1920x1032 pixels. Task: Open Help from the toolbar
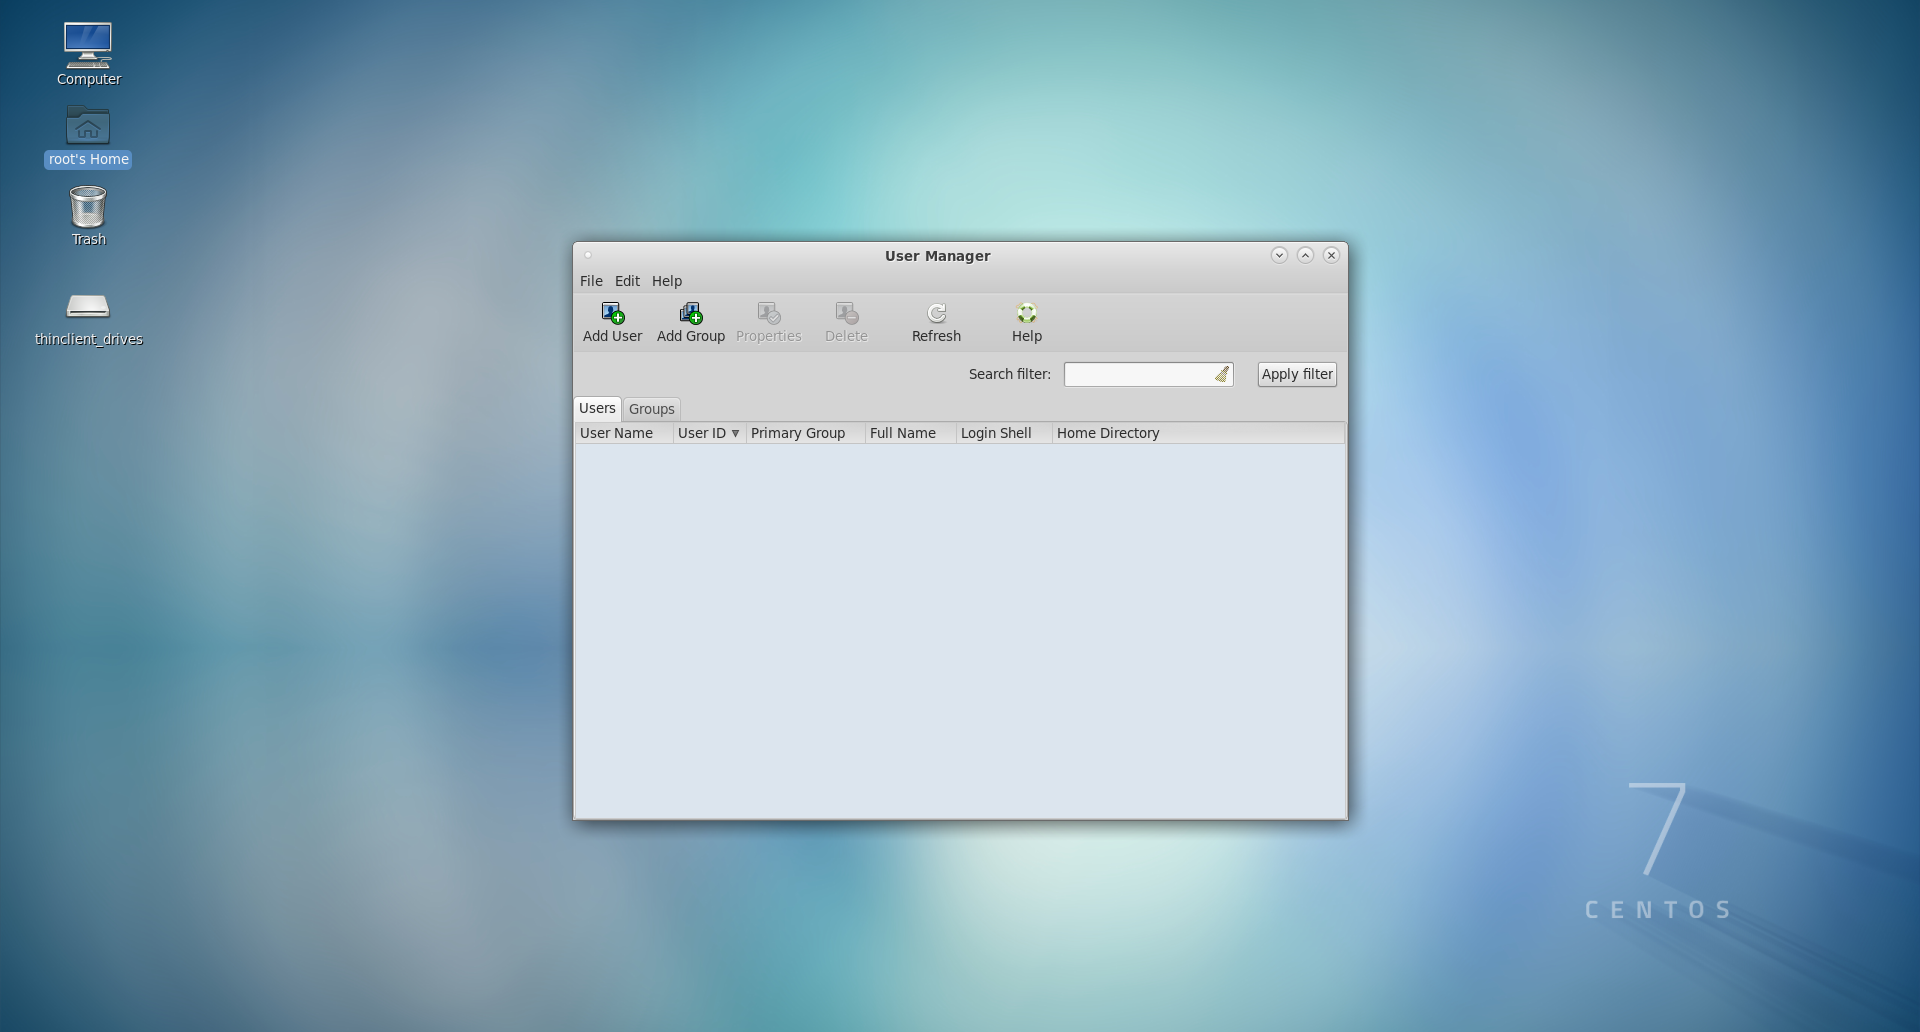[x=1026, y=322]
